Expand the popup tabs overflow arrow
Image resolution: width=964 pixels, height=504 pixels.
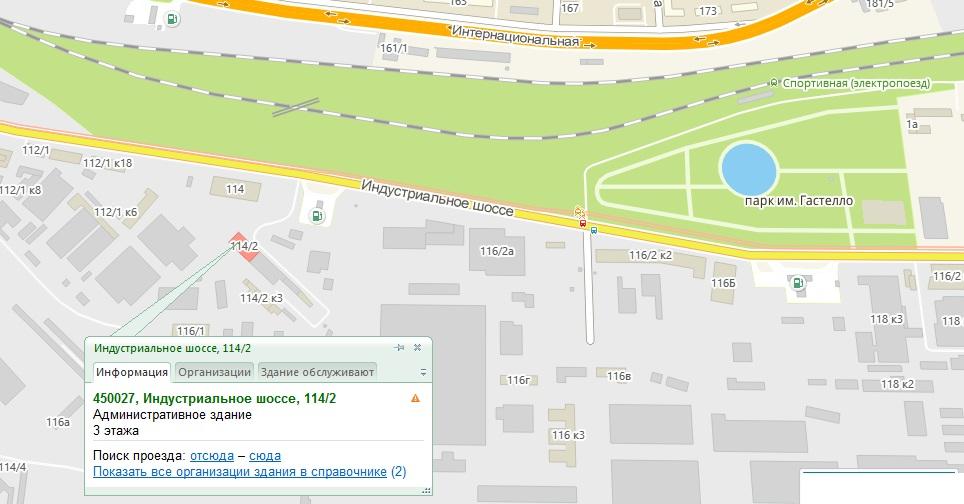tap(423, 372)
